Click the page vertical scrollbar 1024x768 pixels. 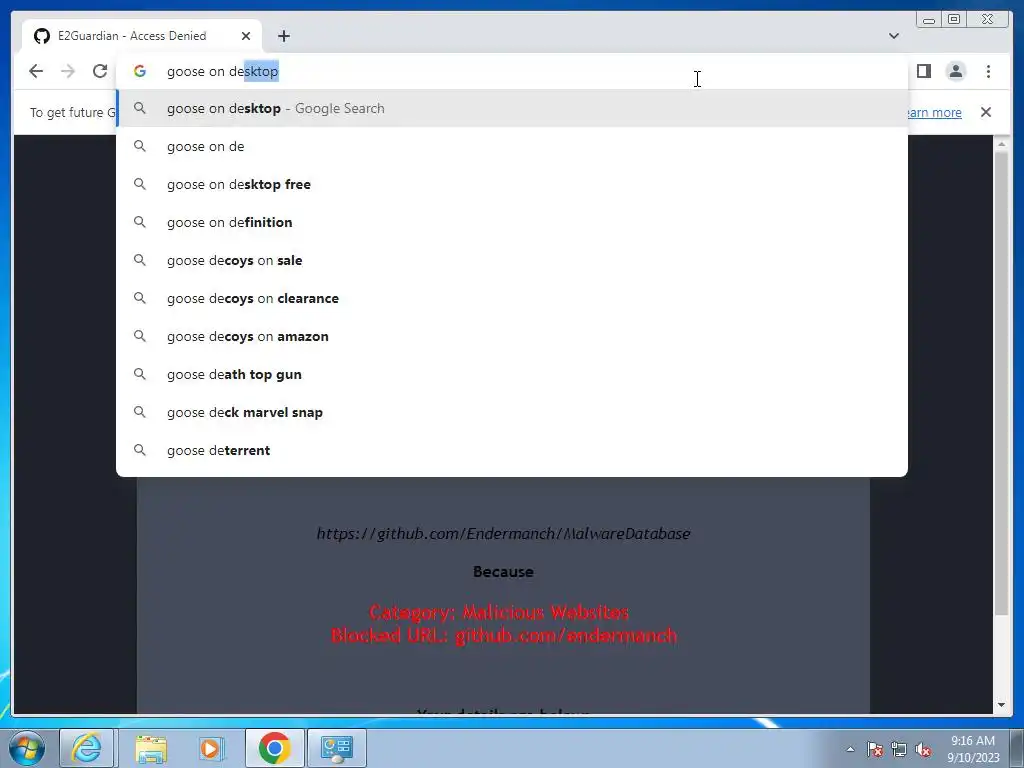tap(1001, 382)
